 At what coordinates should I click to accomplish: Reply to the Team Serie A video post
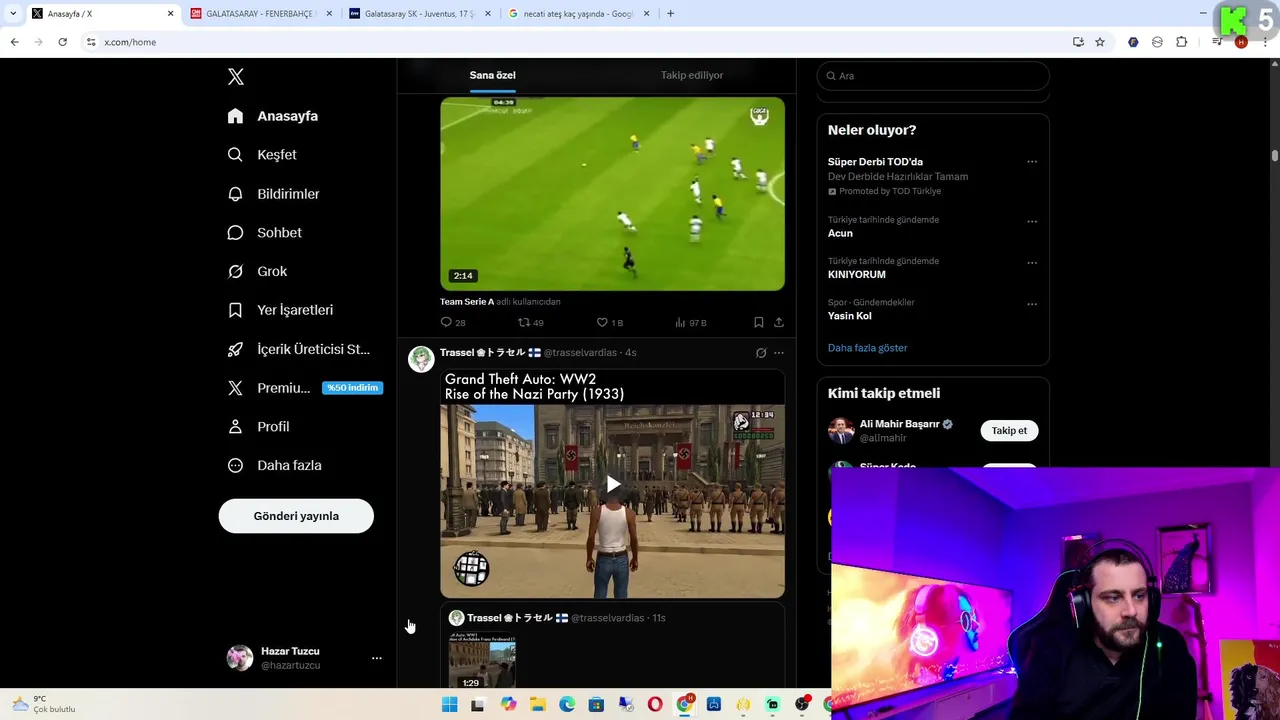453,323
